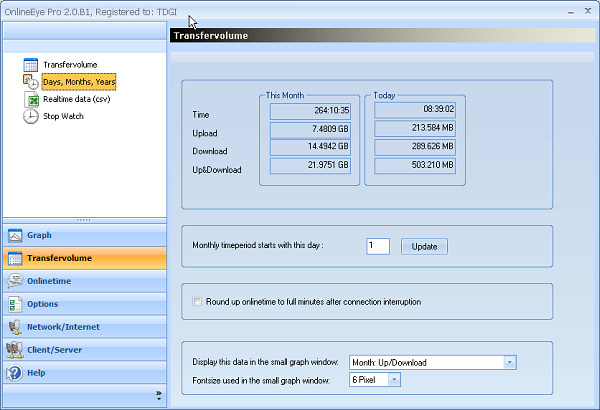Click the Graph chart icon in the sidebar
The width and height of the screenshot is (600, 410).
(x=15, y=235)
